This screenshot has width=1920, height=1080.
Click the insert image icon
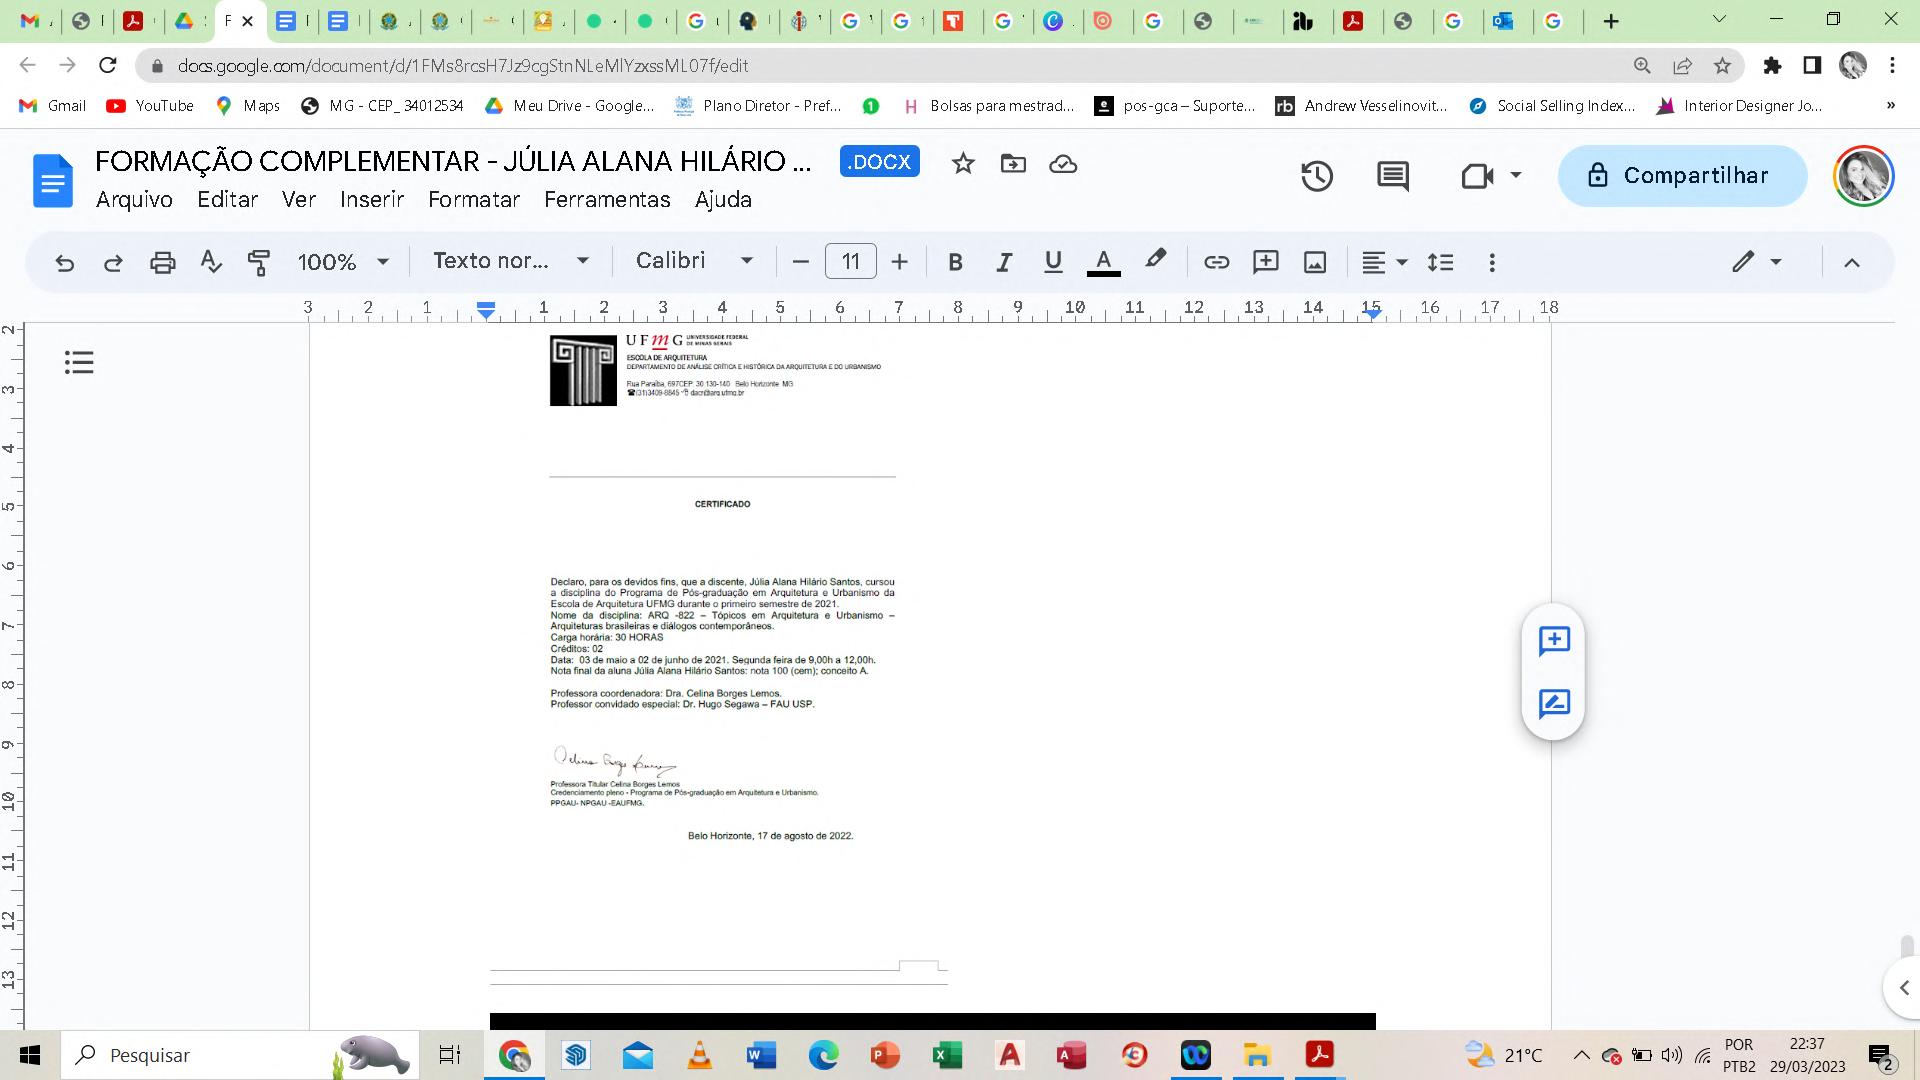click(x=1314, y=262)
